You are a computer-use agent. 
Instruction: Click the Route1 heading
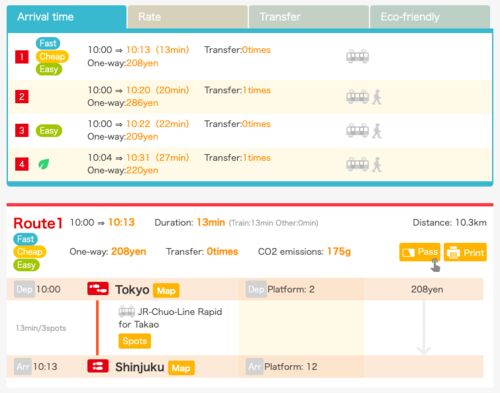point(38,223)
